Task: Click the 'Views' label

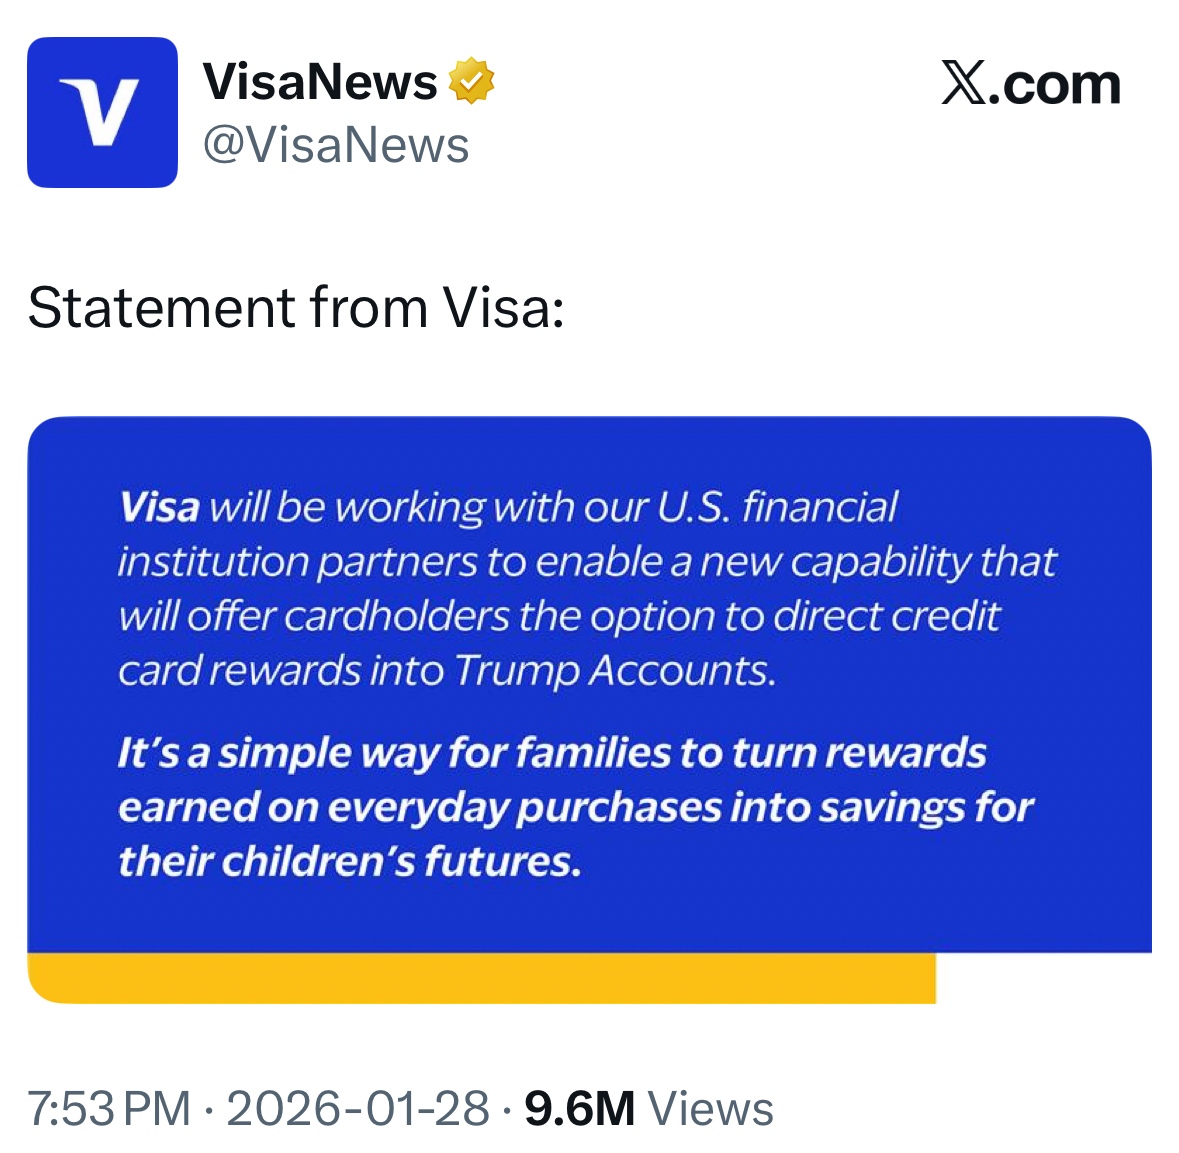Action: 711,1109
